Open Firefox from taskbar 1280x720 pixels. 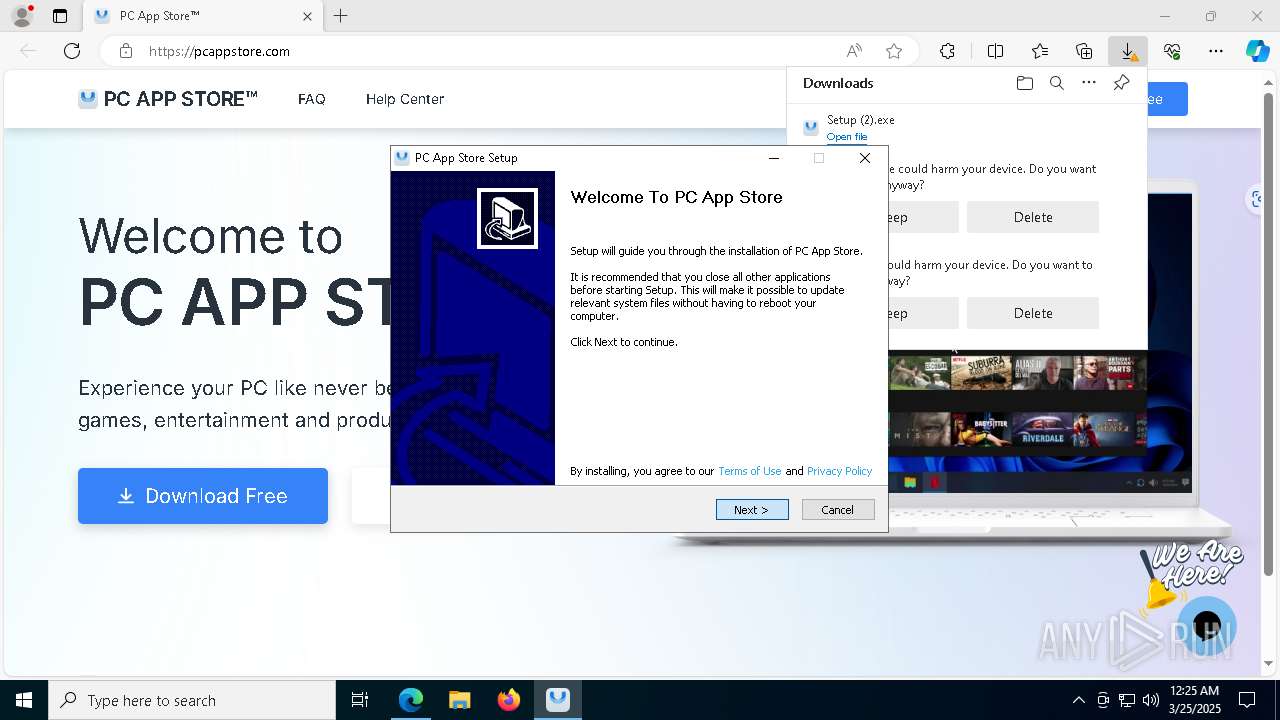pos(509,700)
